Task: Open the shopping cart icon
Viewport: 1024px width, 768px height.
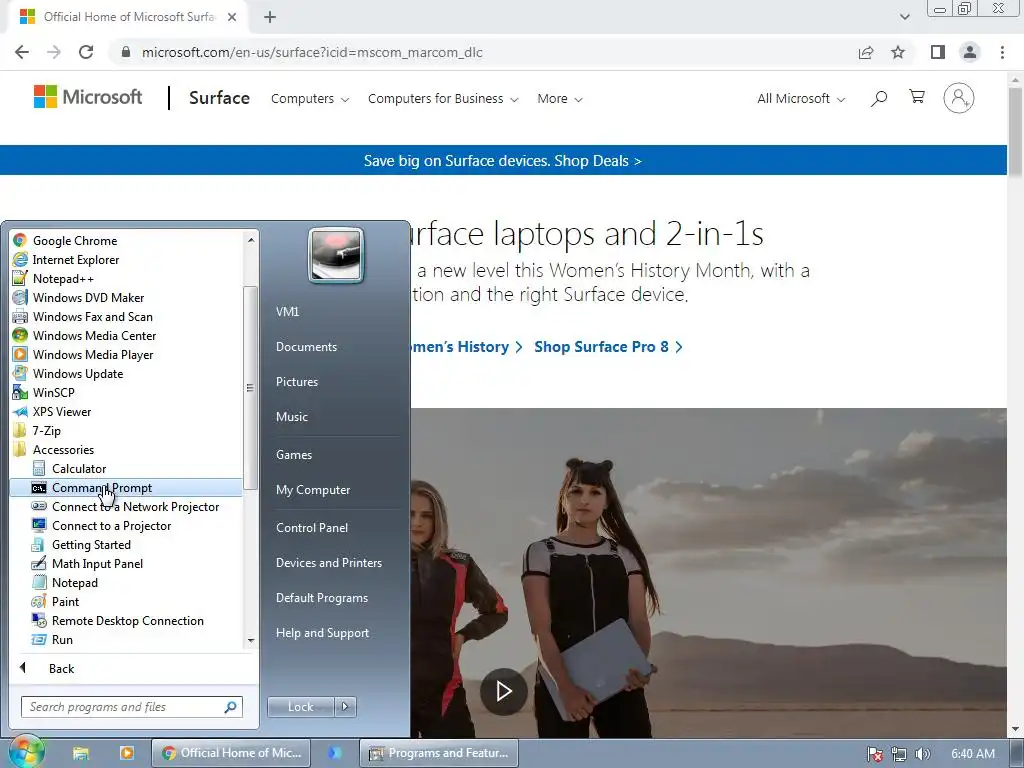Action: point(917,97)
